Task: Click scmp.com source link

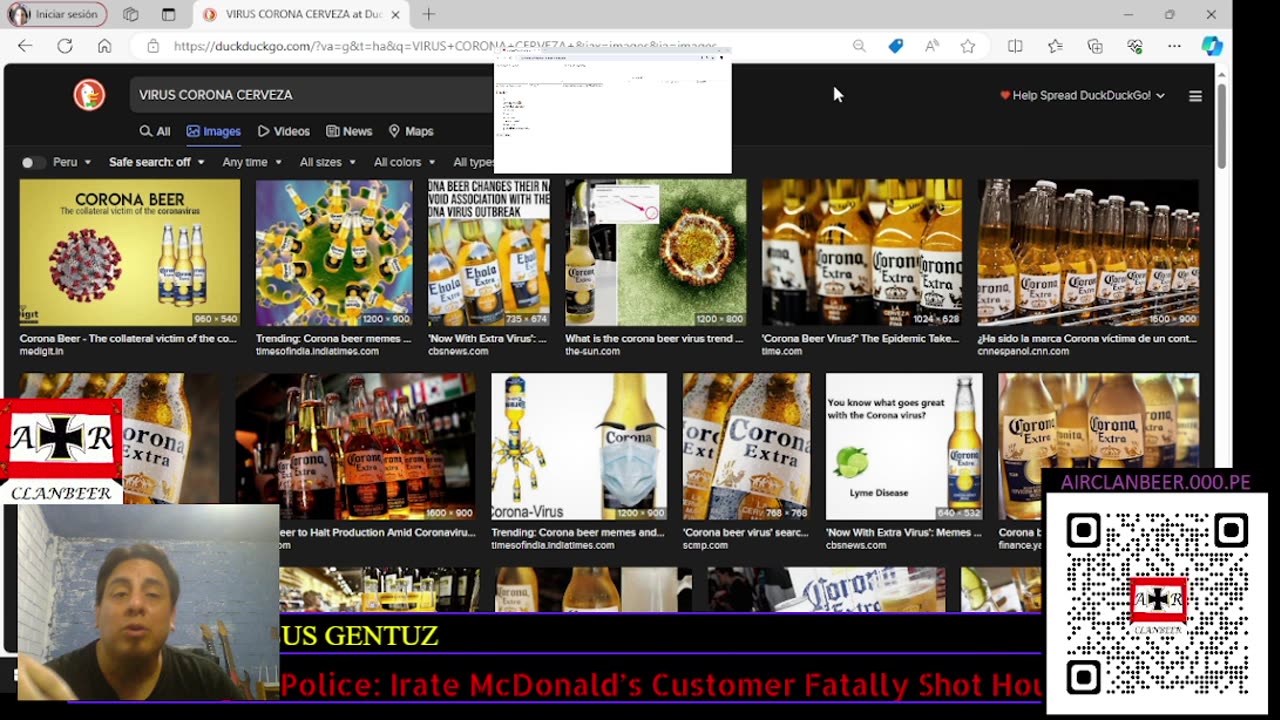Action: (705, 545)
